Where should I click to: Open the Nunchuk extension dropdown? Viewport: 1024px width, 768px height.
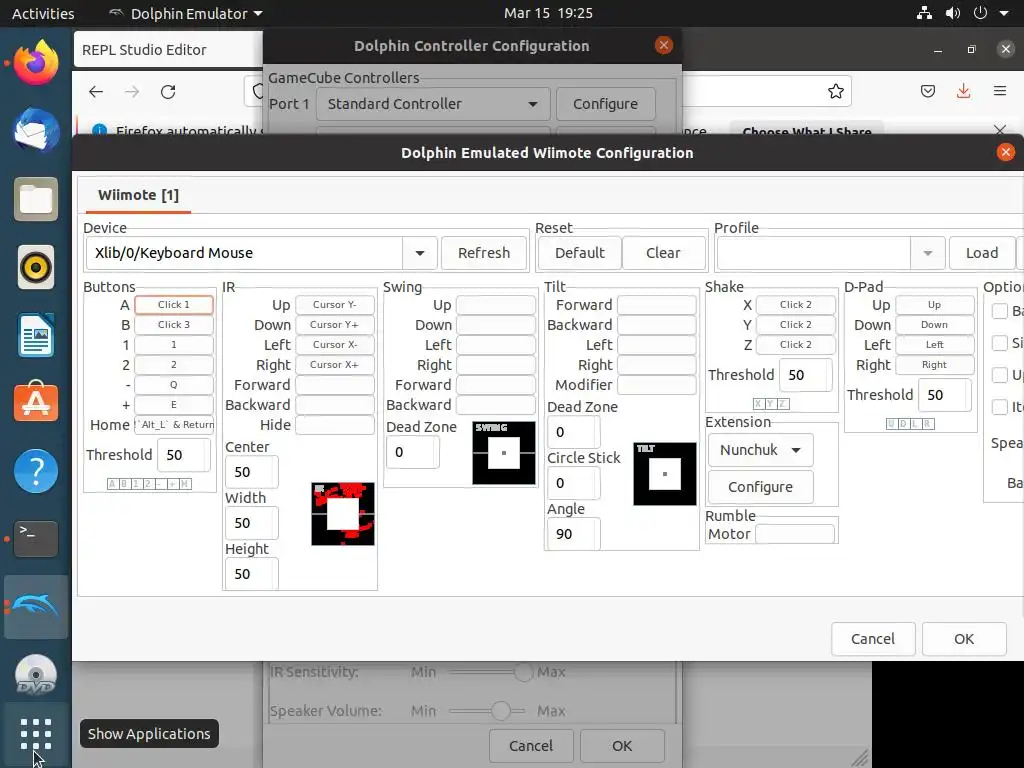pyautogui.click(x=760, y=450)
